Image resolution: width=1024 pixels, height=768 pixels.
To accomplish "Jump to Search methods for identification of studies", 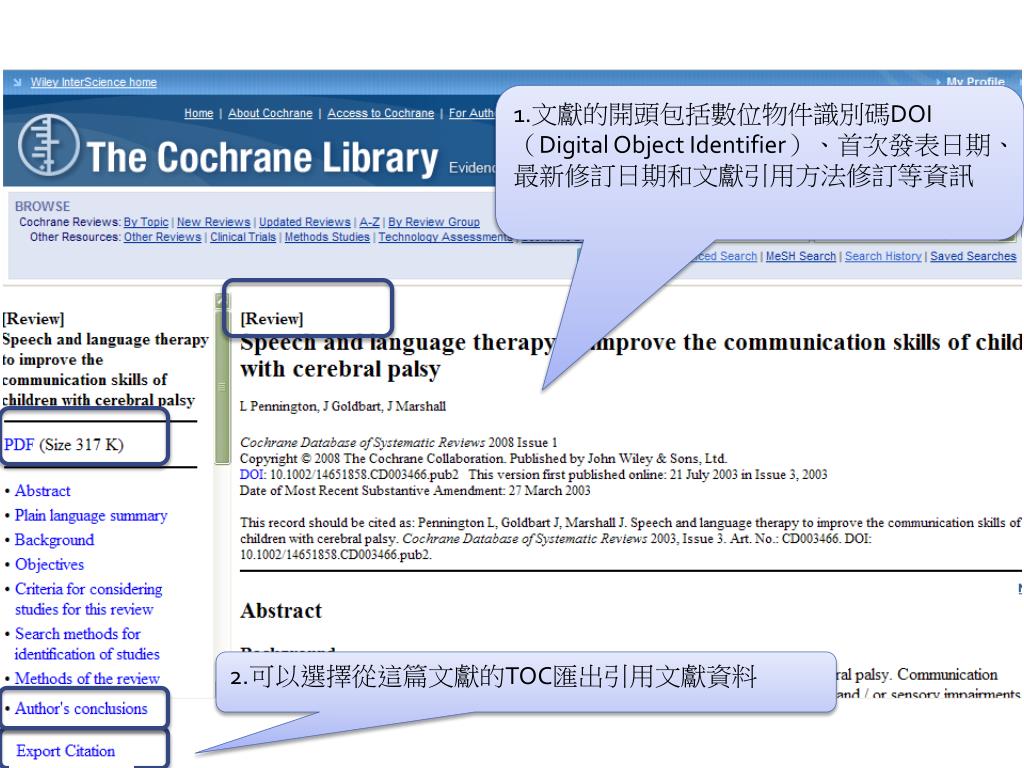I will click(87, 644).
